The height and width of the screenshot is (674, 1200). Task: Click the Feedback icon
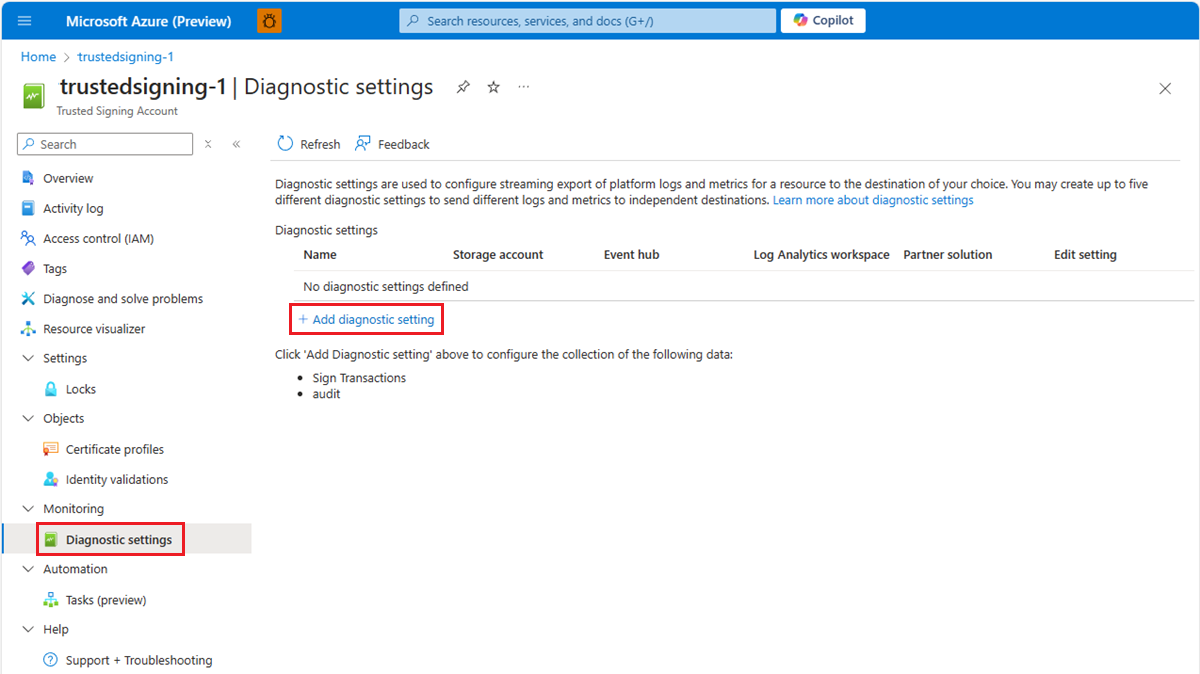pos(363,144)
